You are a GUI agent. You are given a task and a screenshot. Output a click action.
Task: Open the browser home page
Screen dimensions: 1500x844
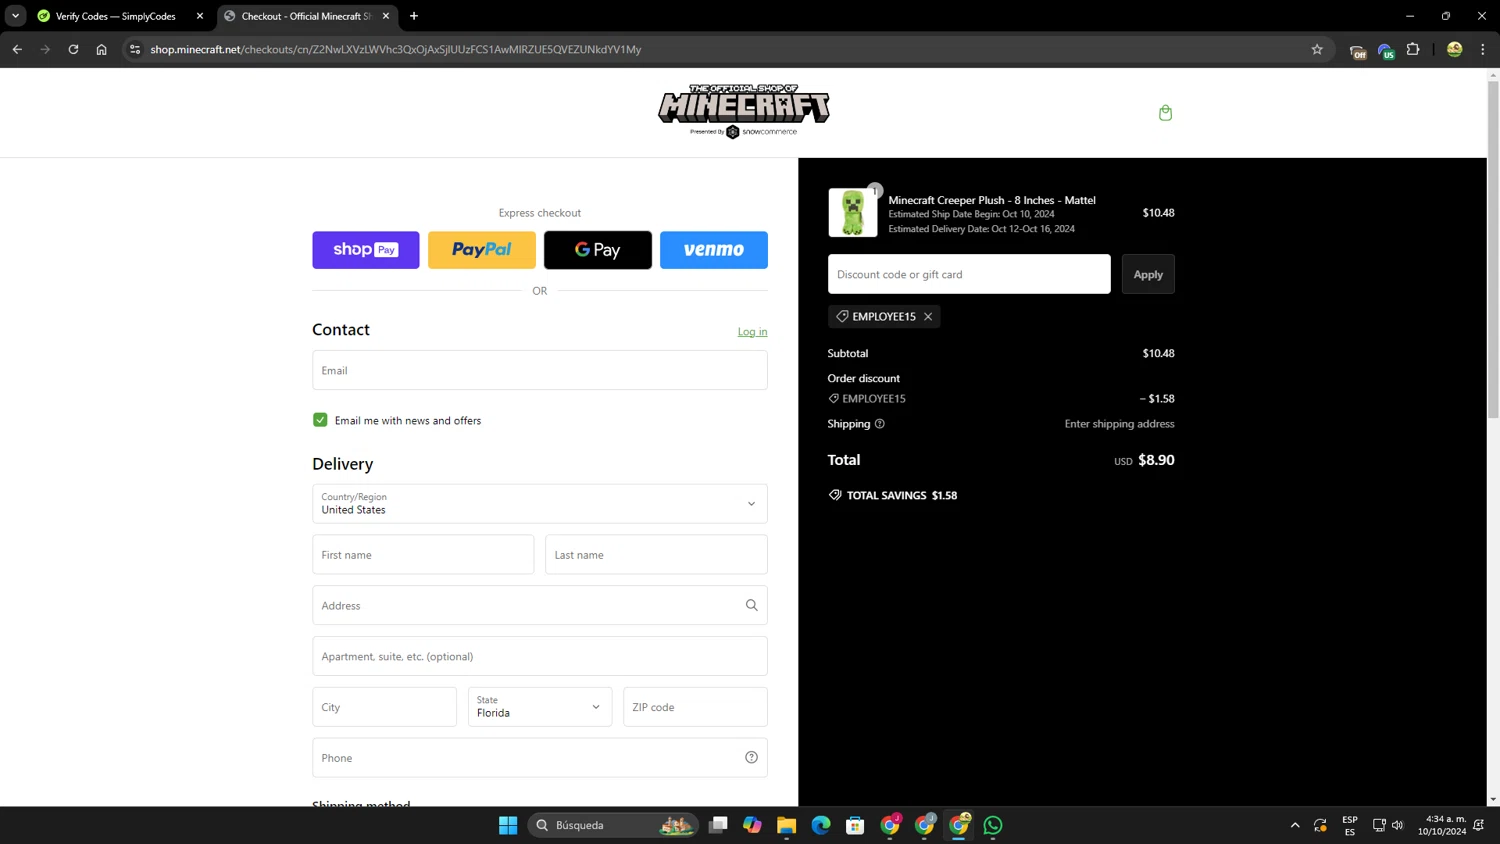101,49
